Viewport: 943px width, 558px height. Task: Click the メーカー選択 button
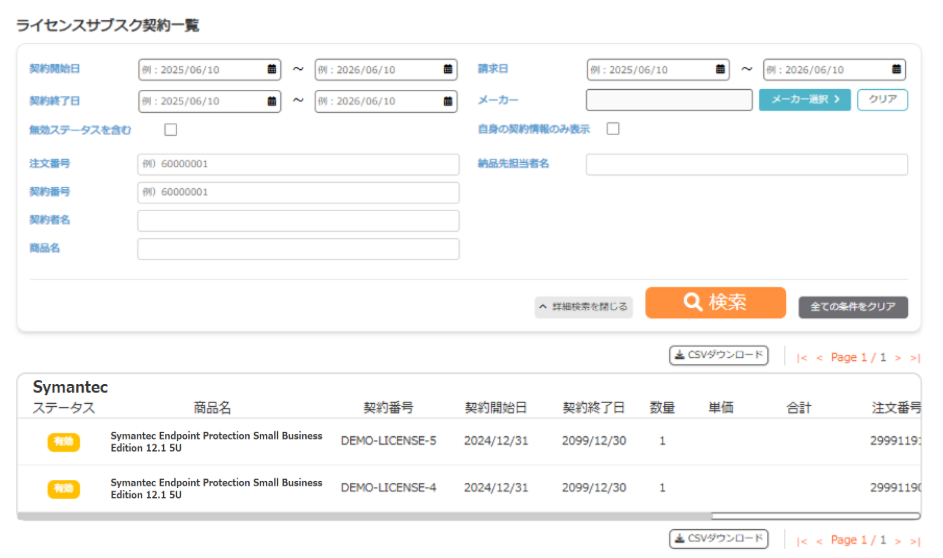[x=805, y=99]
